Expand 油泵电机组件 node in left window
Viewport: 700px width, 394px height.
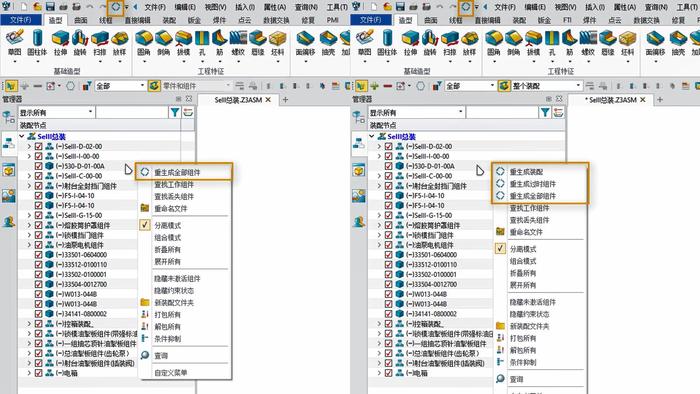point(29,245)
